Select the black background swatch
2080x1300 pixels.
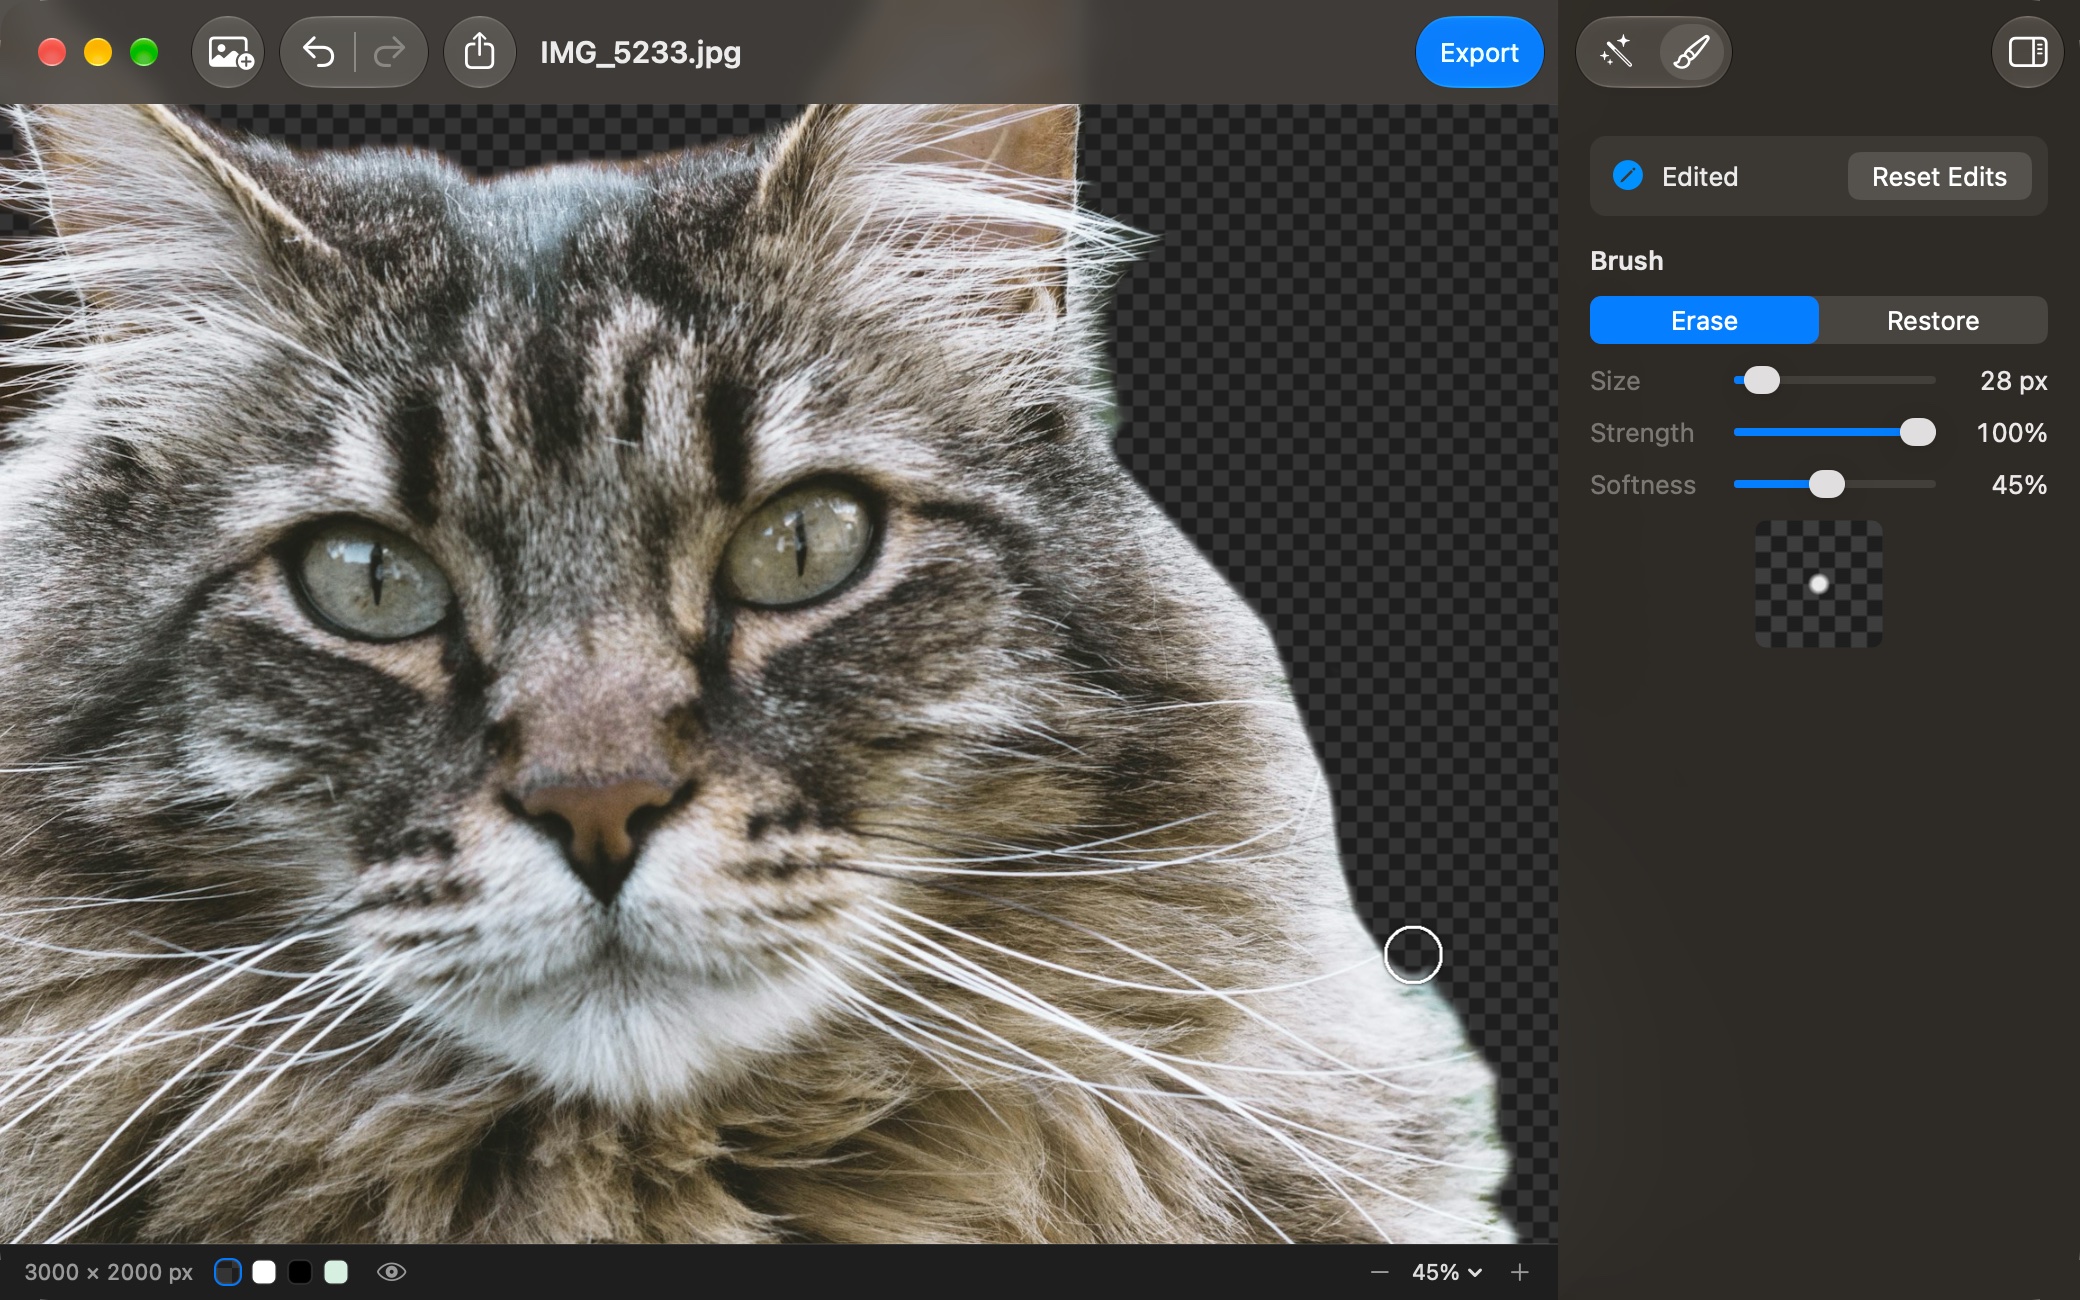pos(300,1272)
